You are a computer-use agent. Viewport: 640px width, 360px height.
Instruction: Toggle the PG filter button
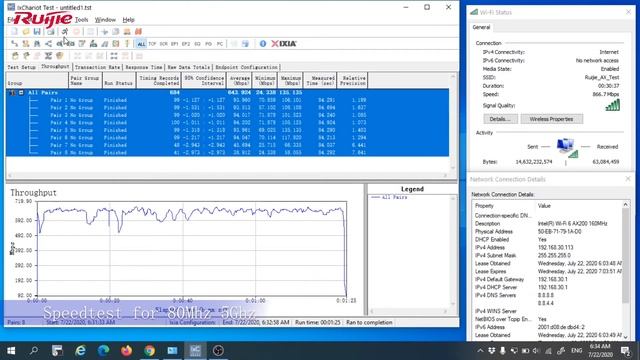(x=209, y=44)
